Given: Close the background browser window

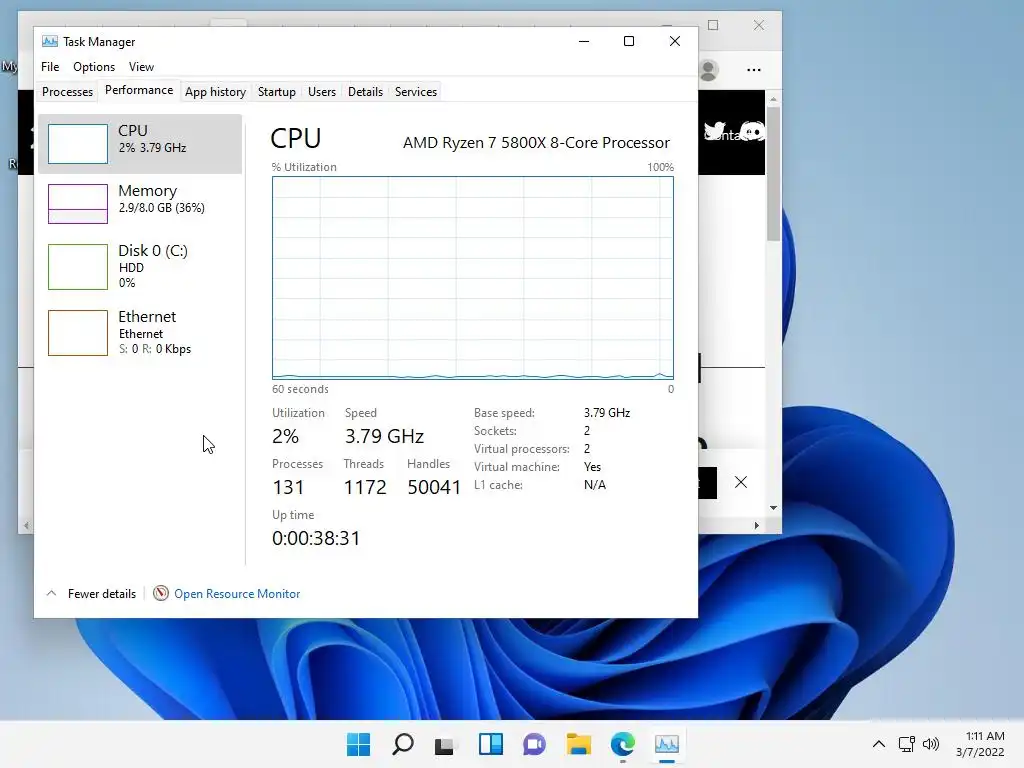Looking at the screenshot, I should pos(758,25).
